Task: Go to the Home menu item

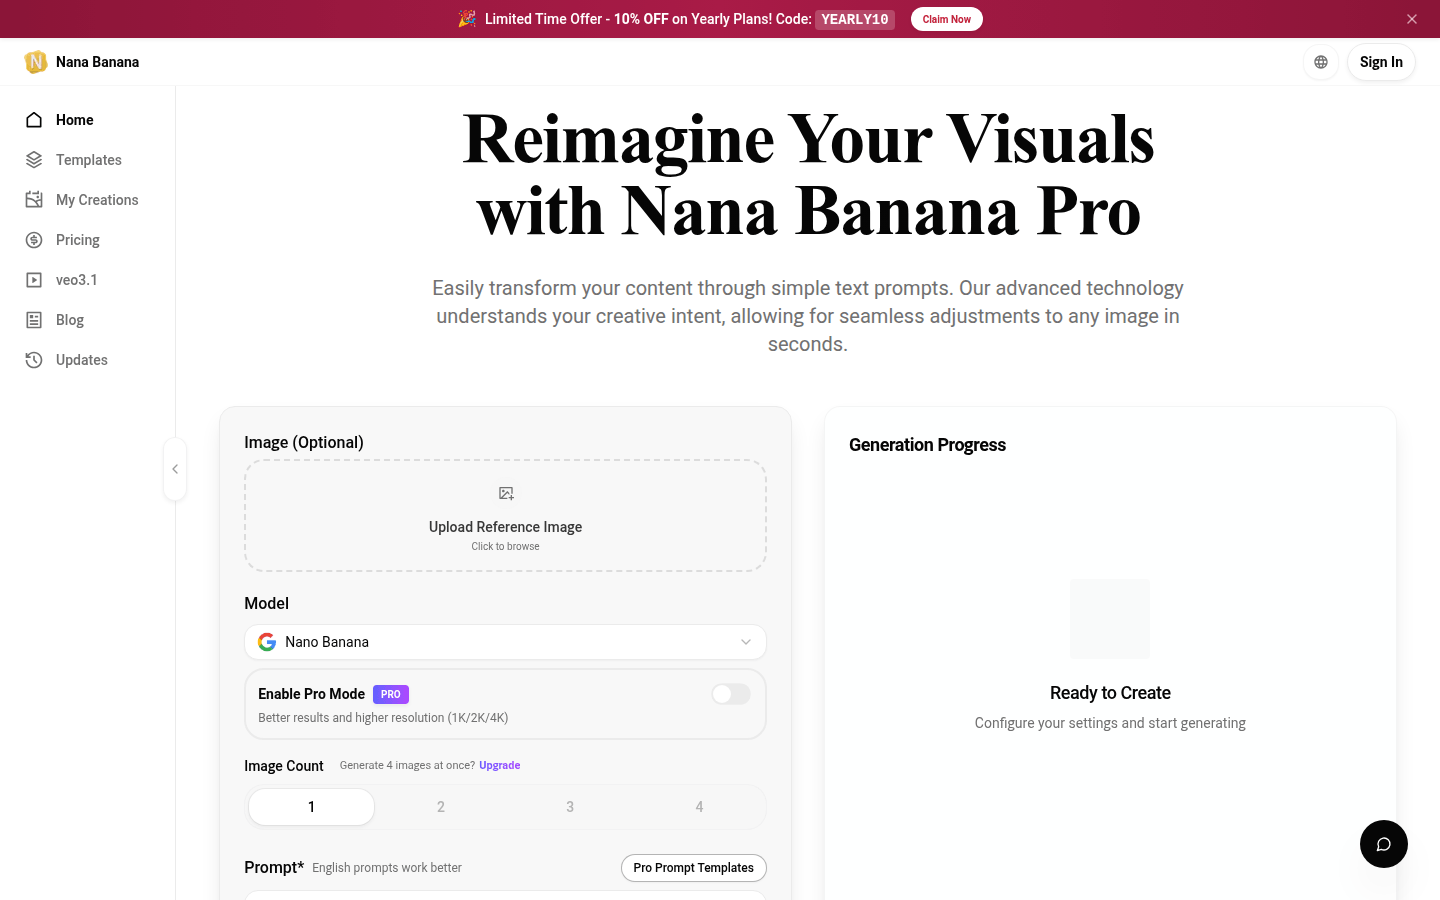Action: (x=74, y=119)
